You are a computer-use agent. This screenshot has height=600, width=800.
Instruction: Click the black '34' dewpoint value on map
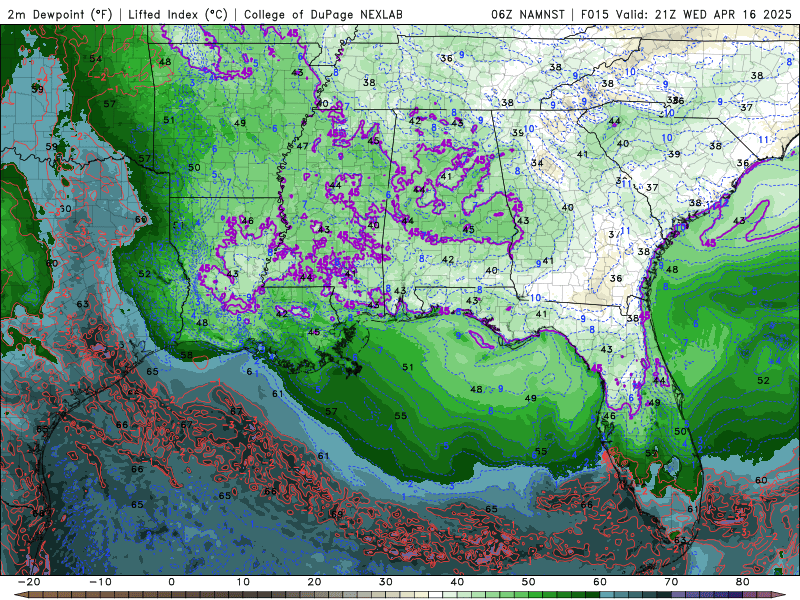click(537, 163)
